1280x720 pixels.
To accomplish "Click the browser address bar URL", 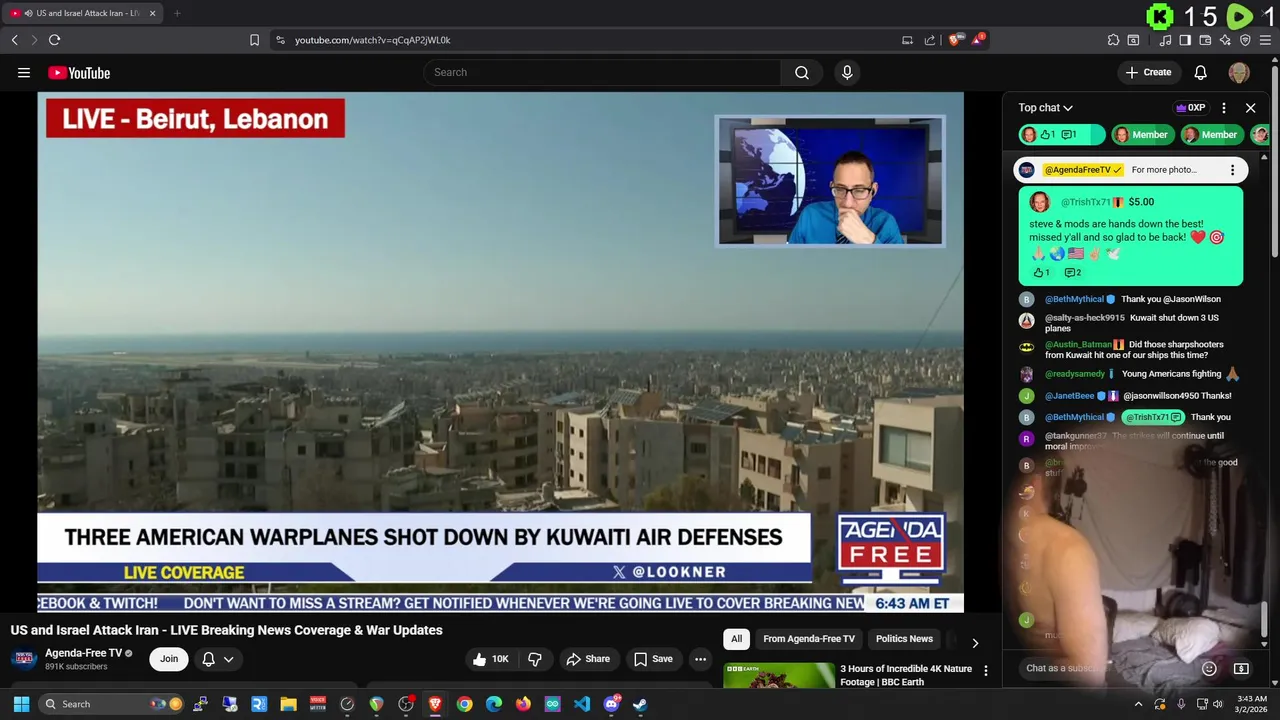I will (372, 40).
